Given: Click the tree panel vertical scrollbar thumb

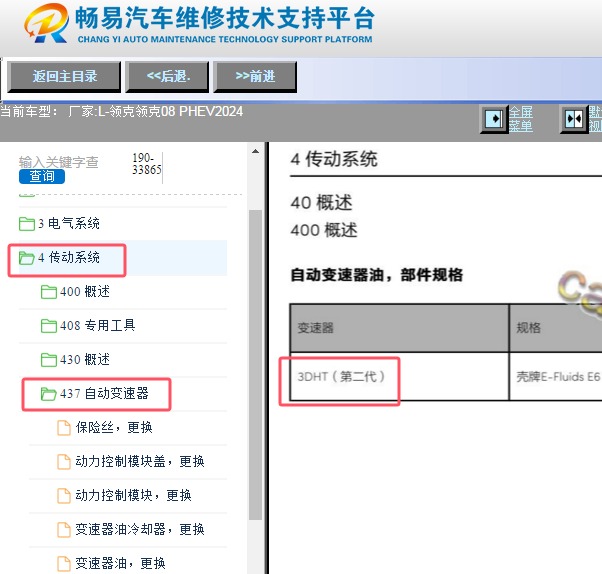Looking at the screenshot, I should [255, 365].
